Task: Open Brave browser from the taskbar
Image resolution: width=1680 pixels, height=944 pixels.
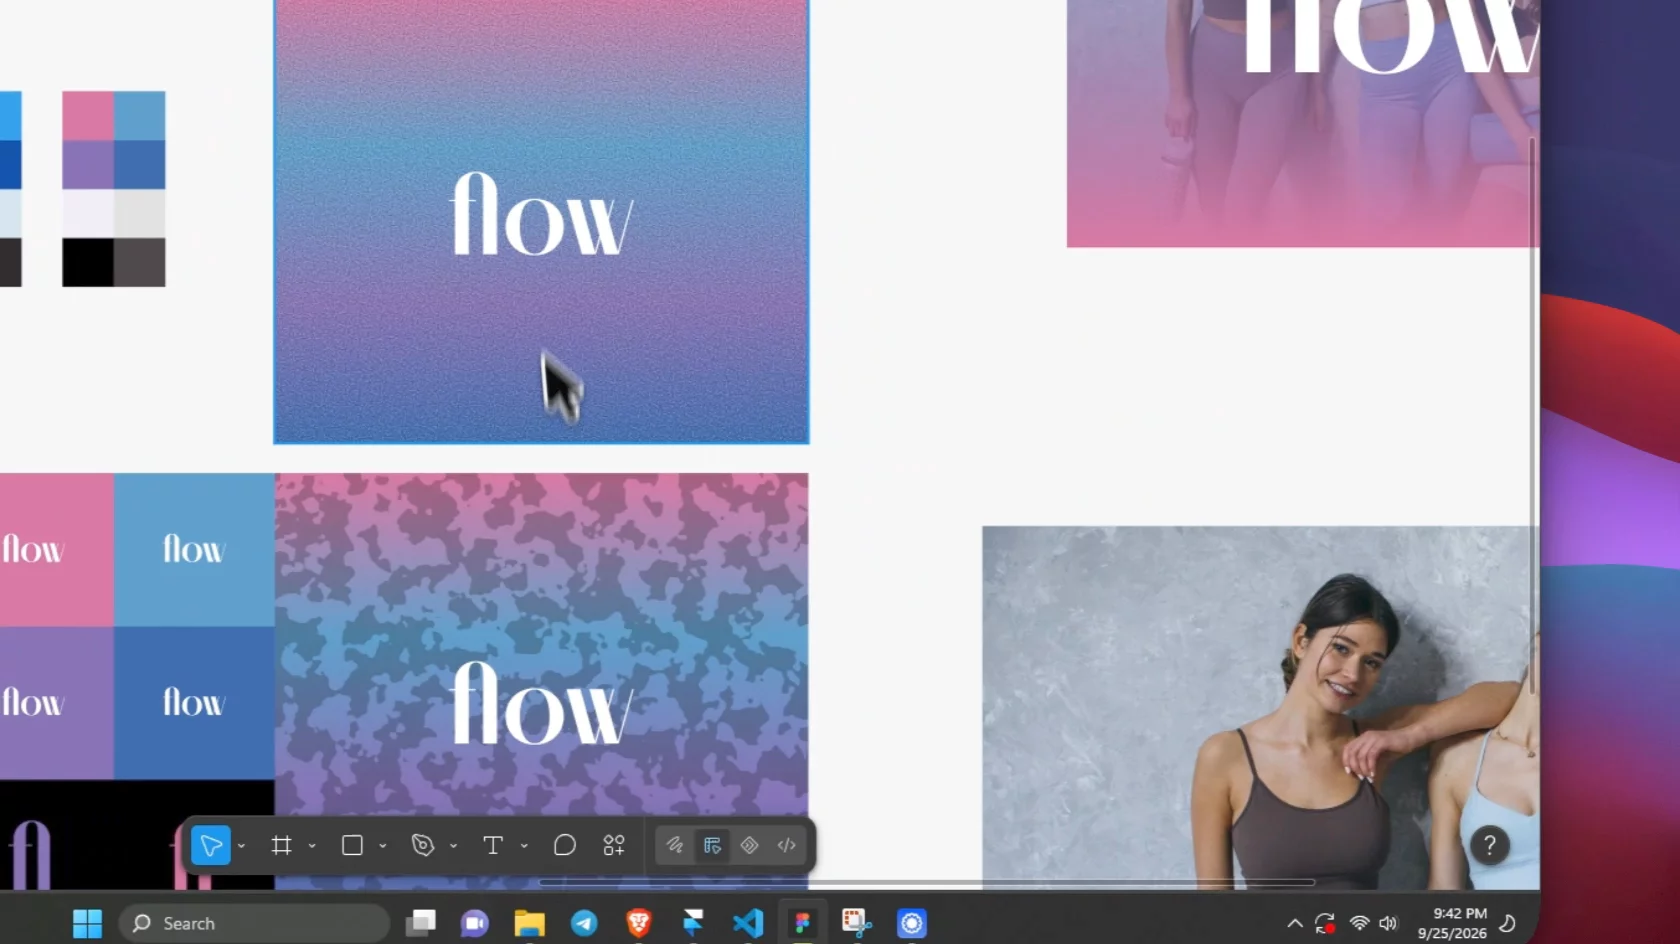Action: pyautogui.click(x=638, y=923)
